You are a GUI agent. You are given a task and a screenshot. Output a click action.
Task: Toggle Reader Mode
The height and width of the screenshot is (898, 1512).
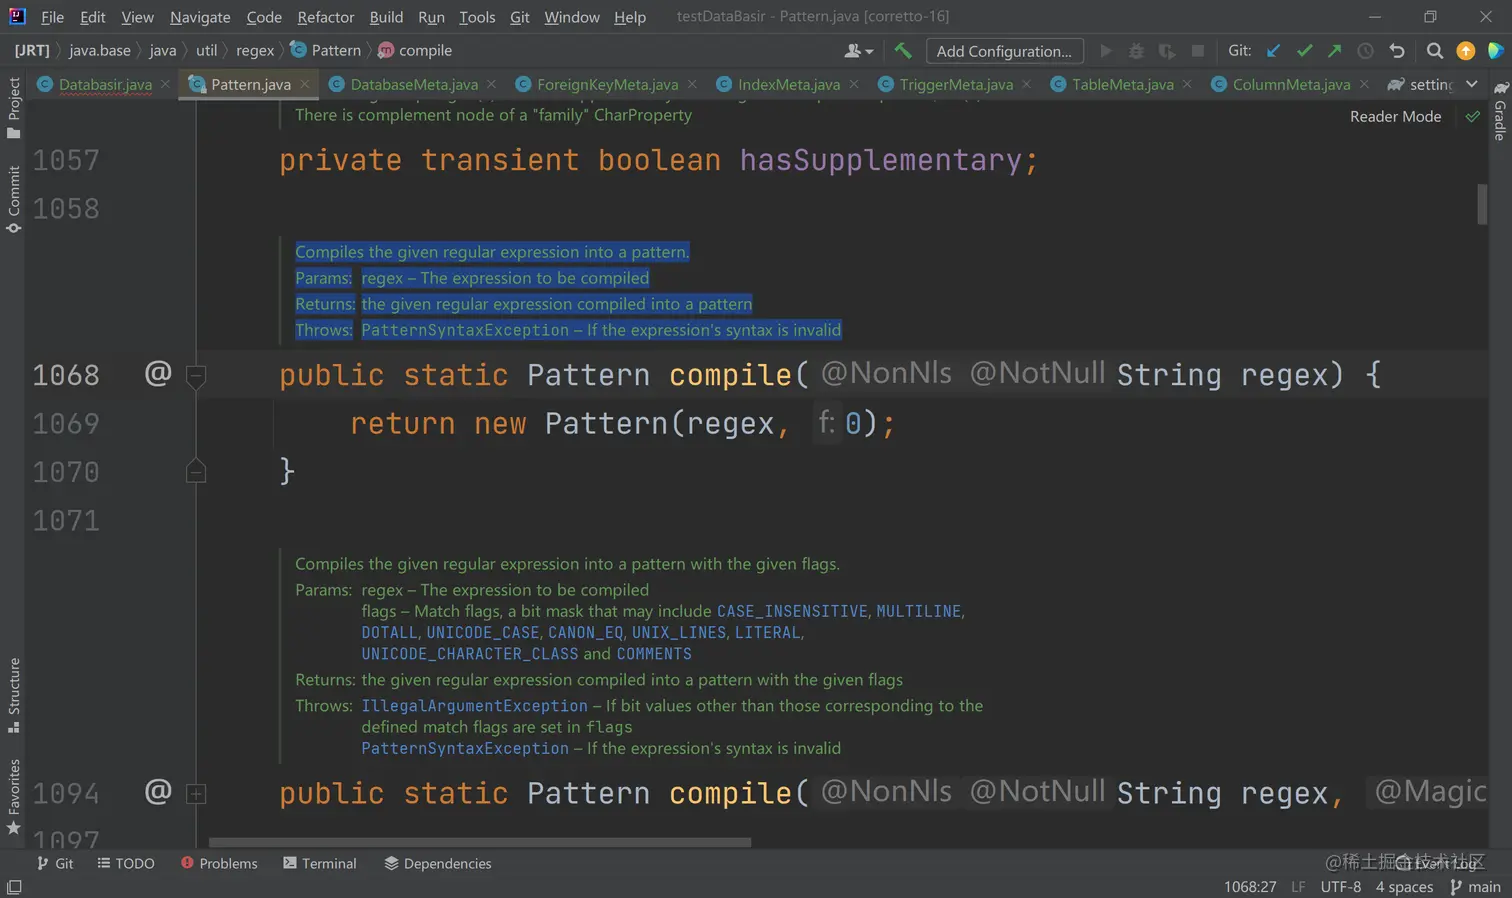tap(1395, 116)
